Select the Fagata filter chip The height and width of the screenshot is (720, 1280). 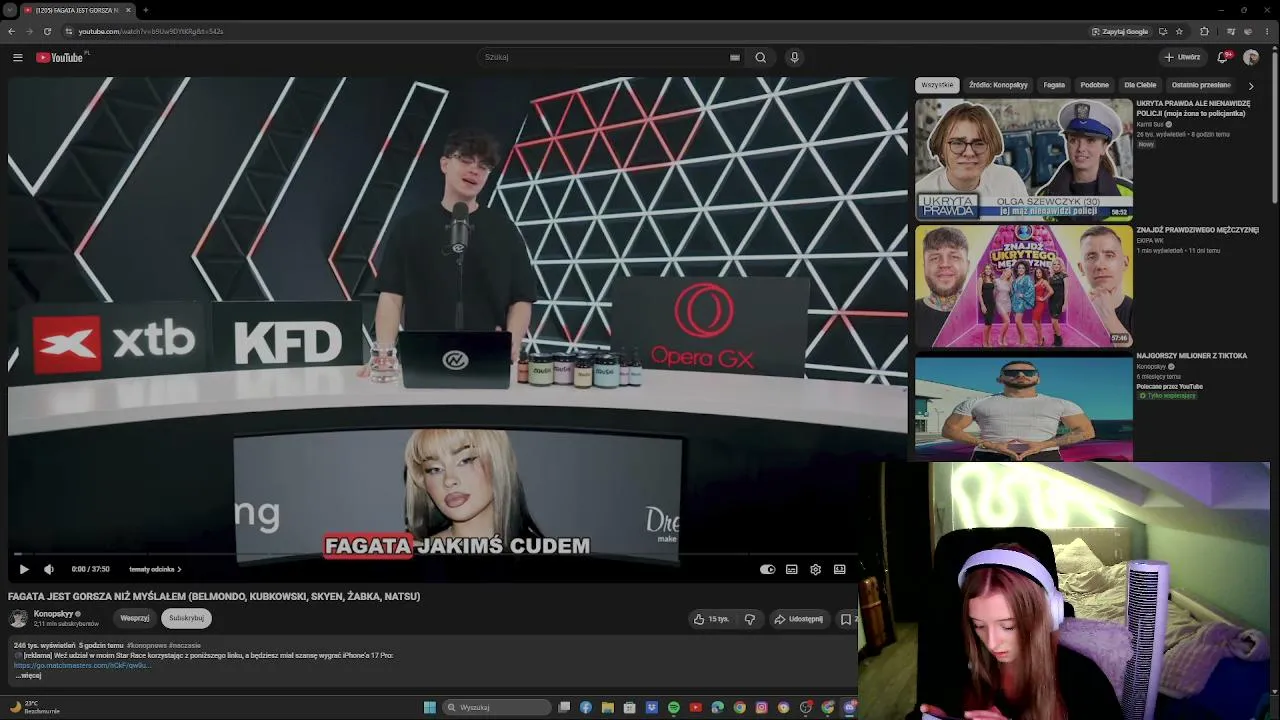(x=1054, y=85)
